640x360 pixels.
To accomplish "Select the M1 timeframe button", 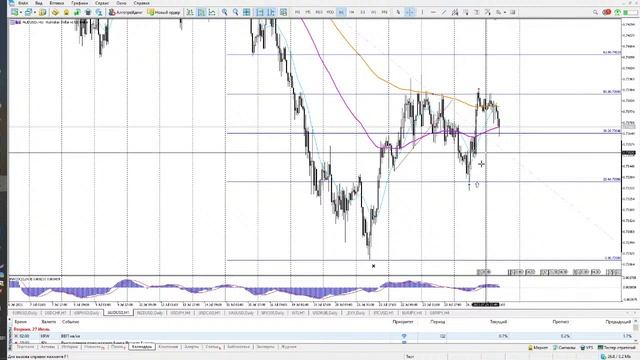I will pos(297,12).
